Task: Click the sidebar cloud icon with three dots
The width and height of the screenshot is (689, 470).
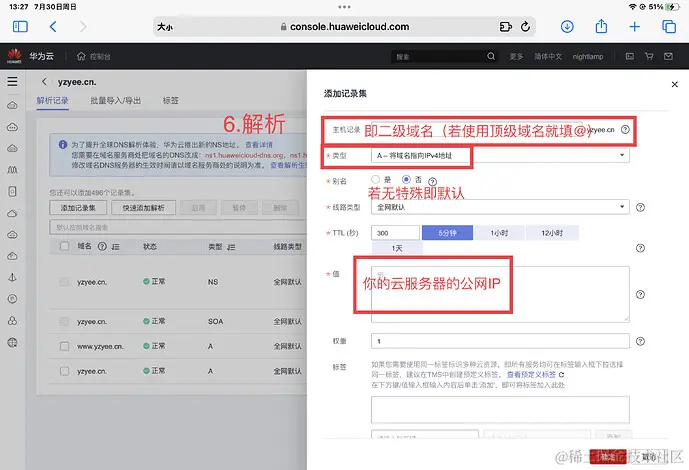Action: pyautogui.click(x=12, y=127)
